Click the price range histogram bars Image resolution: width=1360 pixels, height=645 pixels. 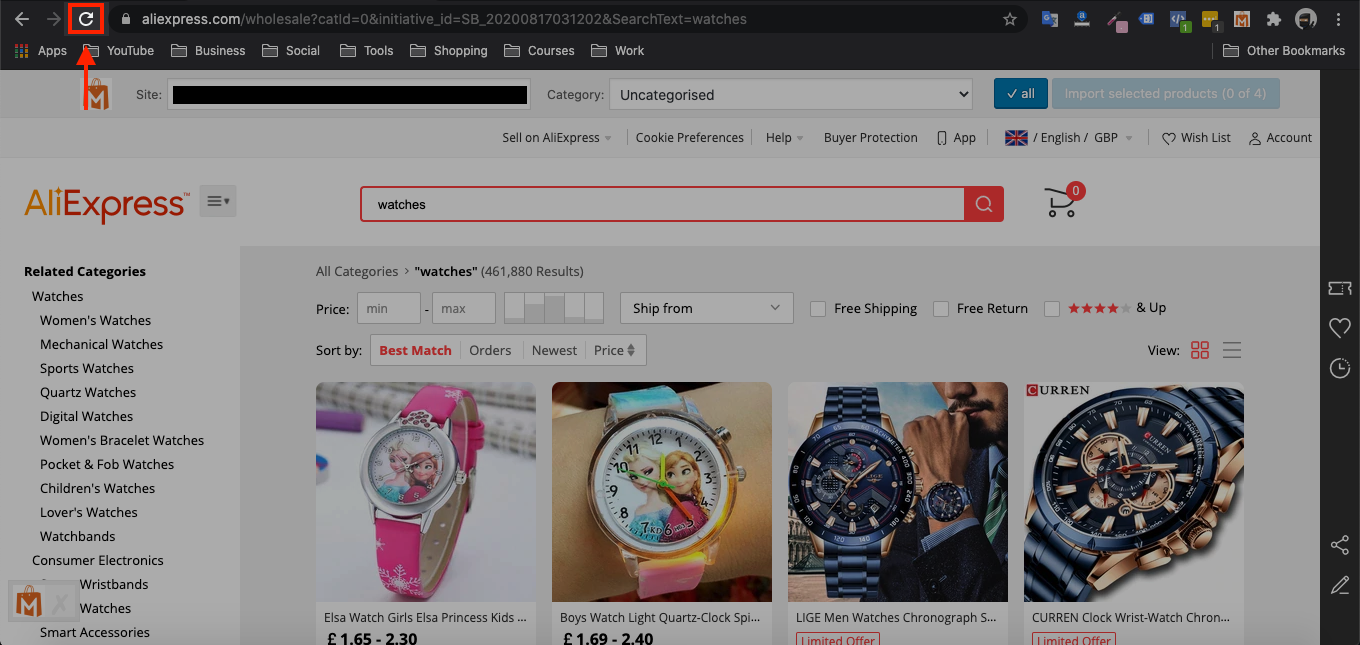tap(554, 308)
